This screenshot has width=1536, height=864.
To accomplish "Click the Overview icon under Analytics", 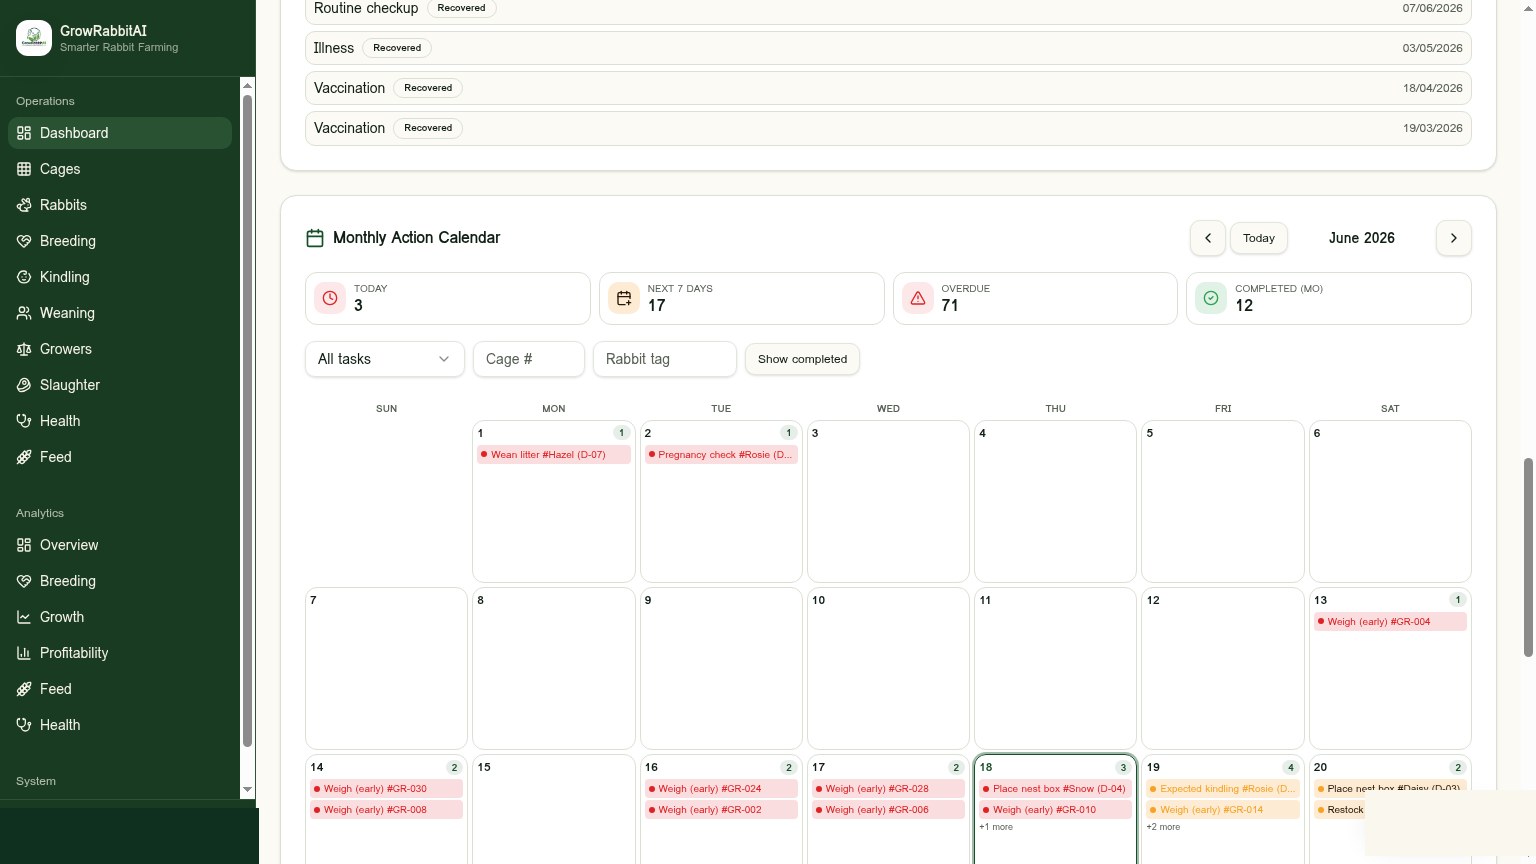I will click(24, 545).
